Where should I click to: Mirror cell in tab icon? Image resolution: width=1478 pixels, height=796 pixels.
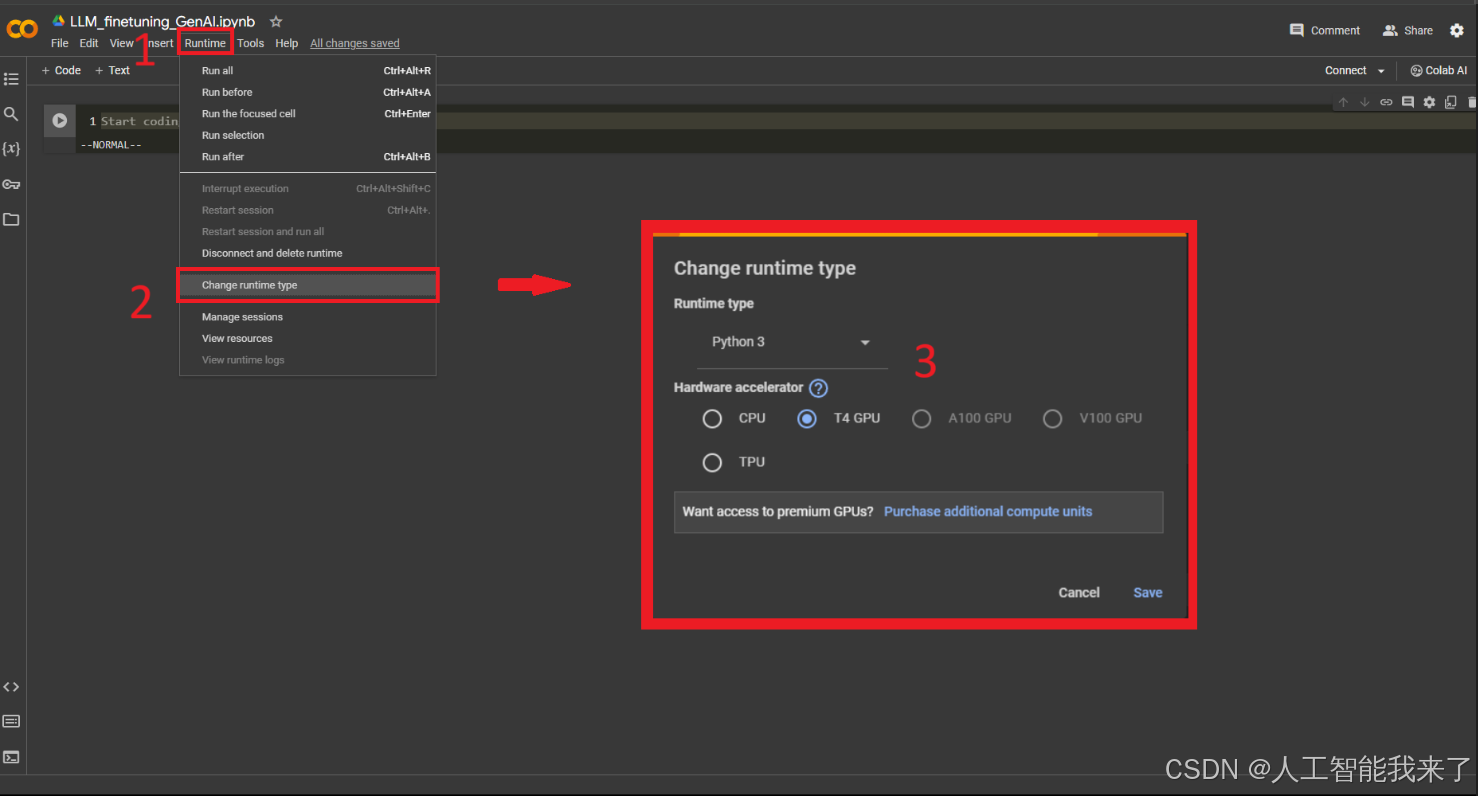(1450, 102)
